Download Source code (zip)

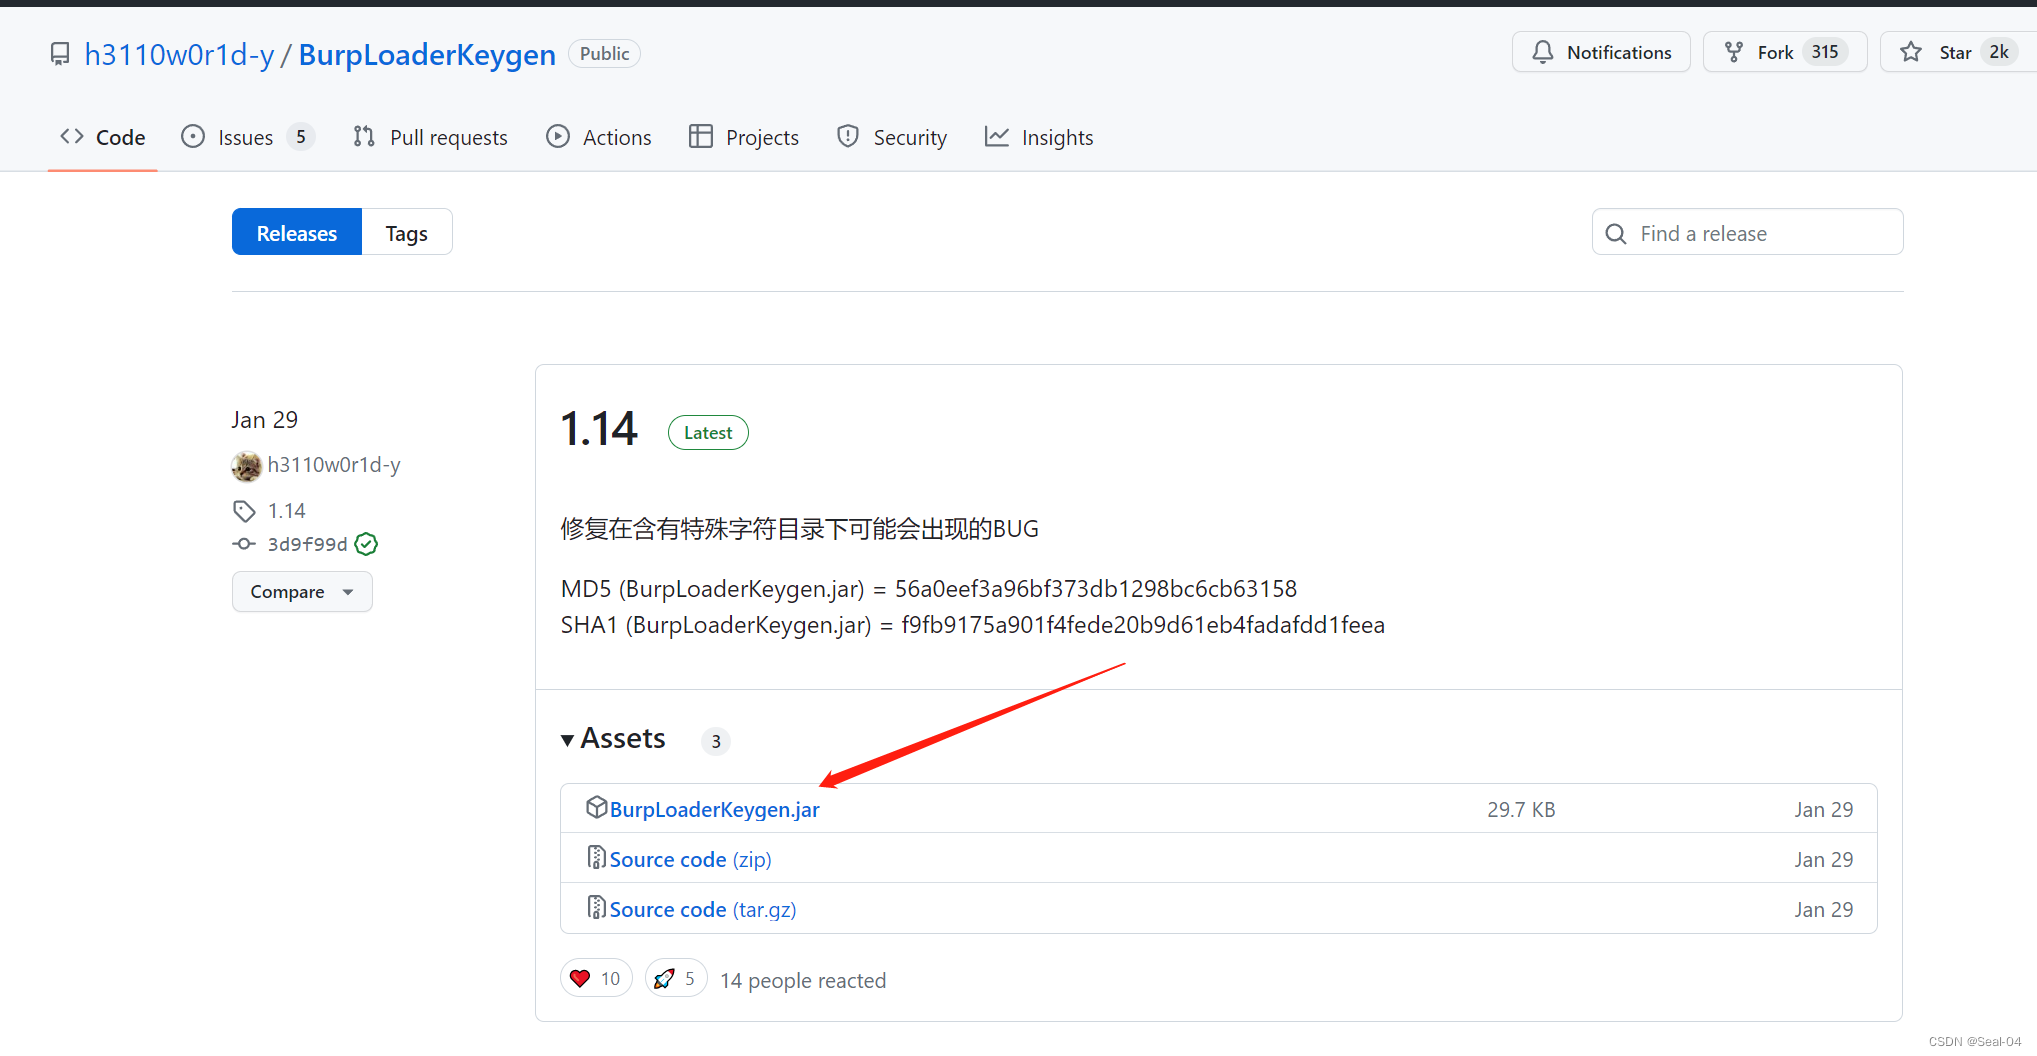691,859
